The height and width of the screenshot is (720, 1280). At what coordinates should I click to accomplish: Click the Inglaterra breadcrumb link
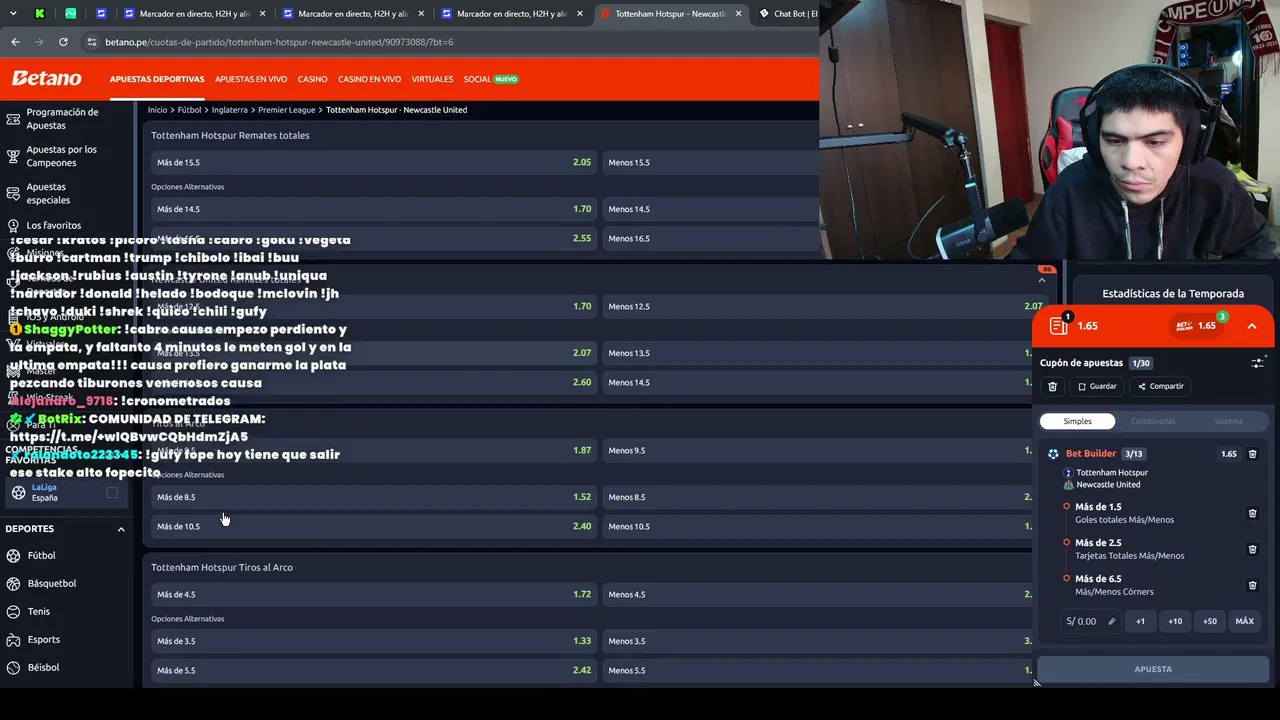[229, 110]
